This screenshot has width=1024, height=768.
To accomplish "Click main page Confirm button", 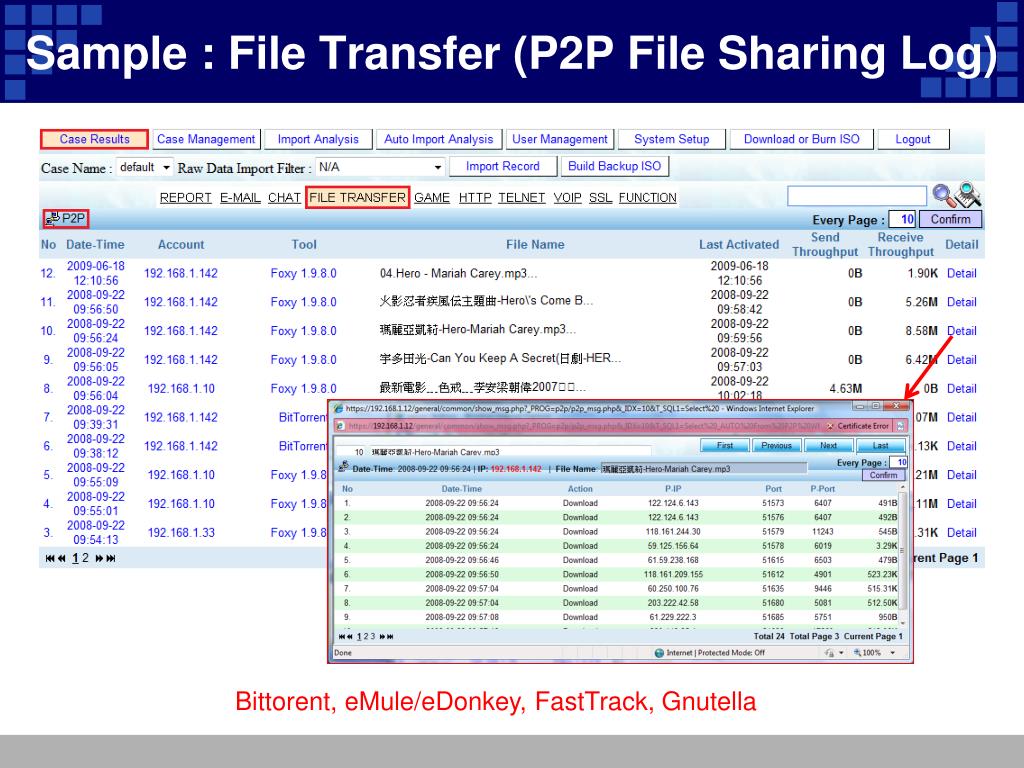I will point(950,219).
